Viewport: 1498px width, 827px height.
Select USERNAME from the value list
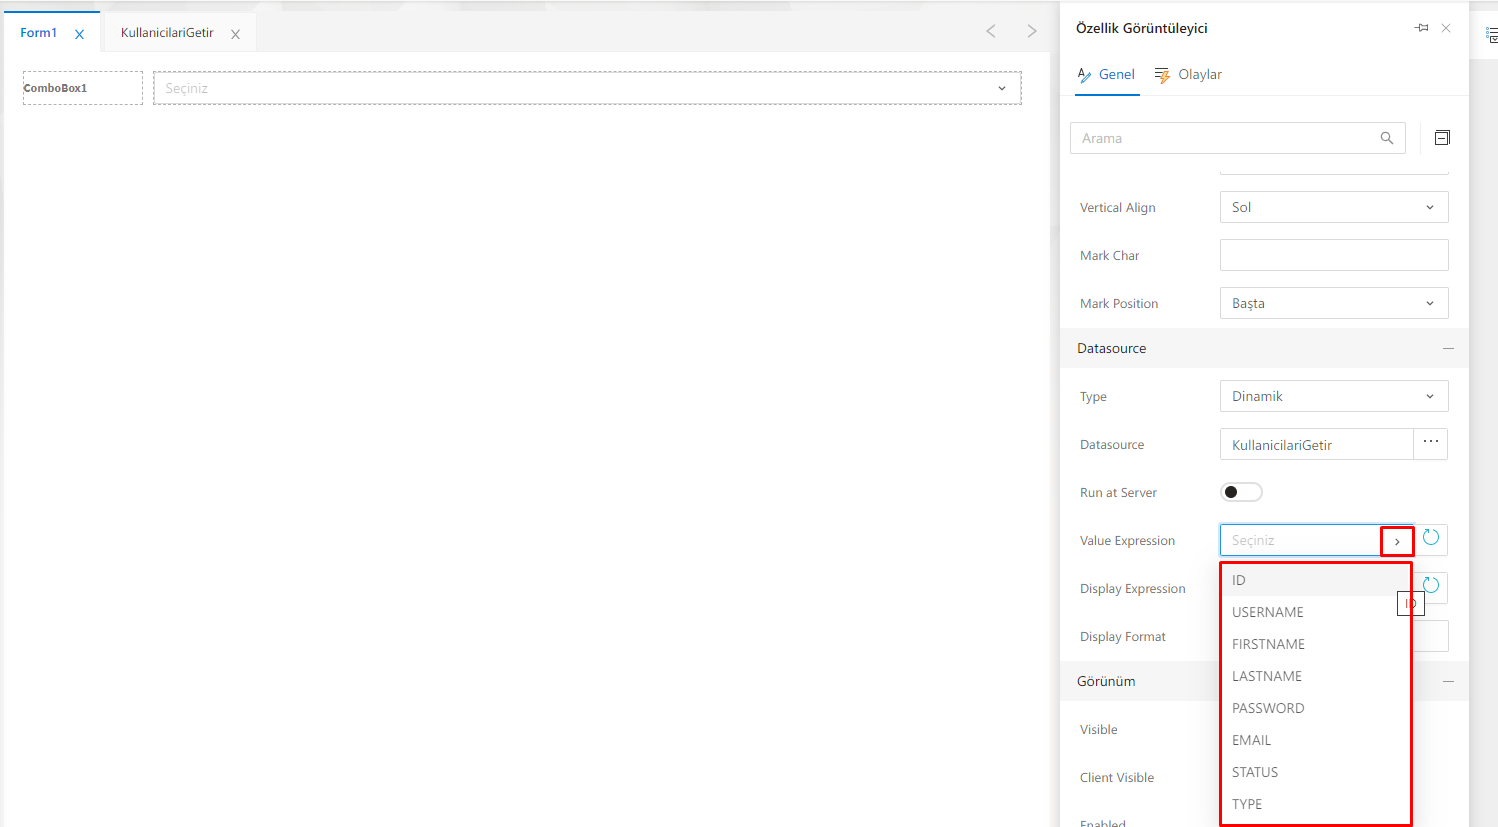[1268, 612]
